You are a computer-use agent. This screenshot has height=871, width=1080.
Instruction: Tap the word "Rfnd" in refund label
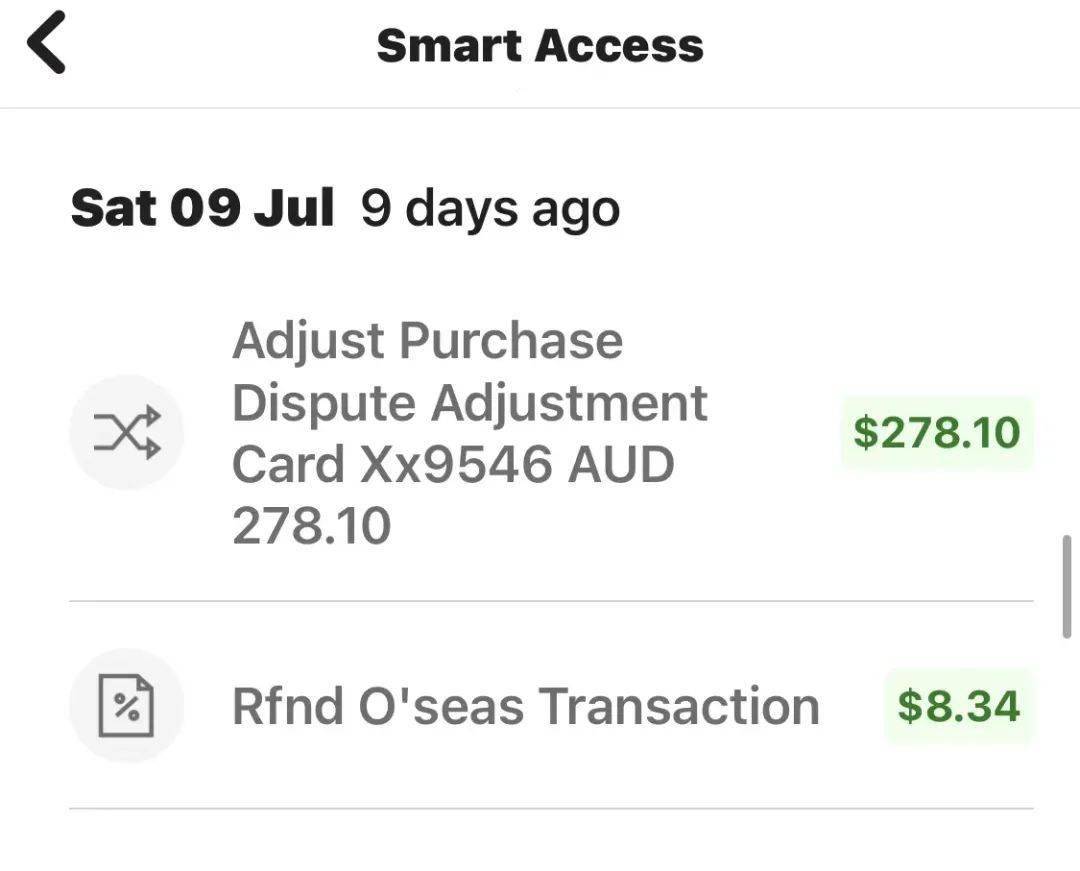pos(288,706)
